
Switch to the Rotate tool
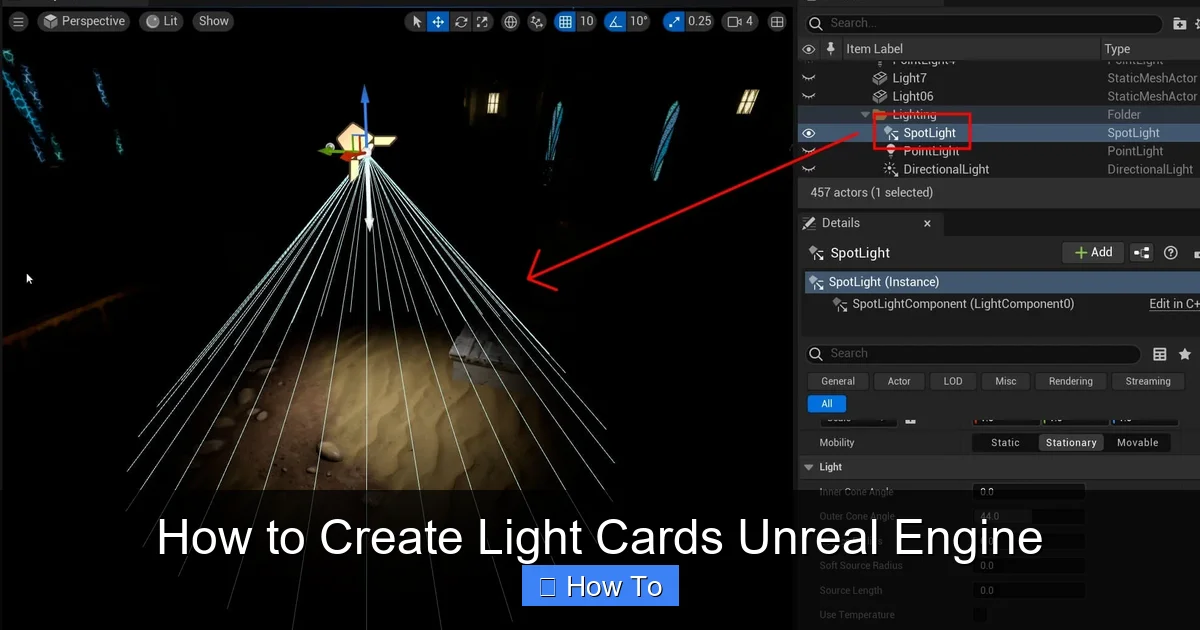tap(460, 21)
